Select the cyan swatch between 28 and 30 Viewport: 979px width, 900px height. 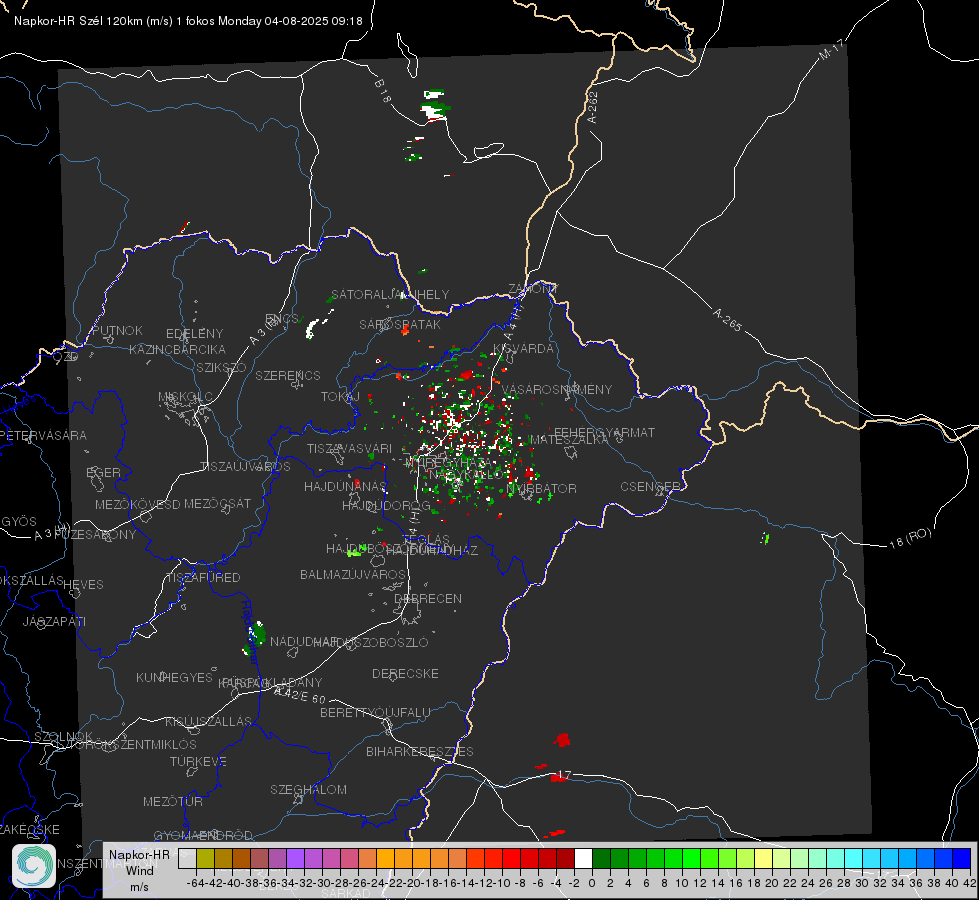coord(854,858)
